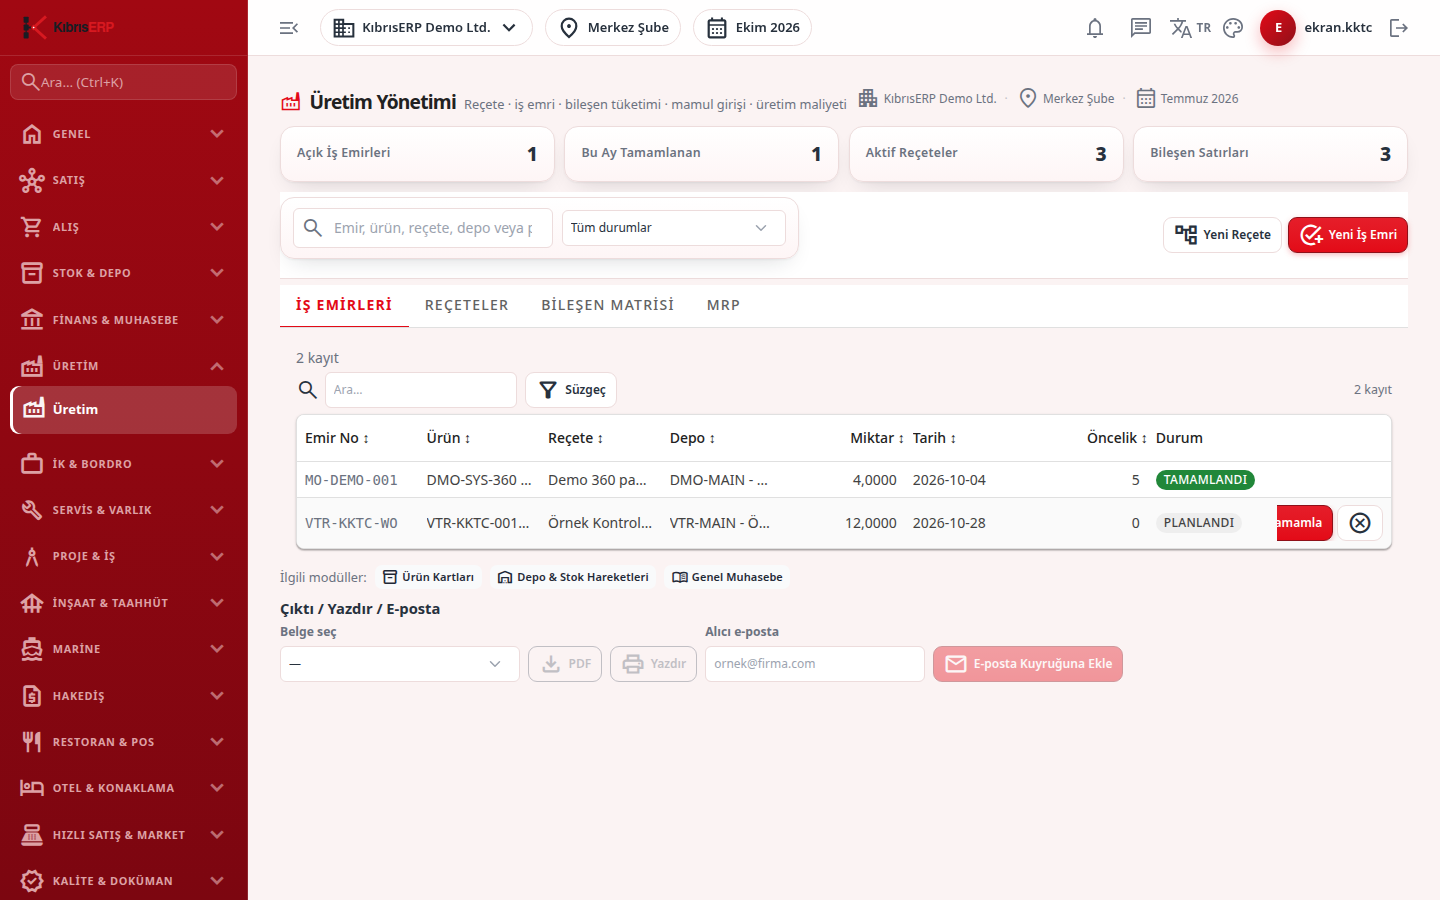Click the Yeni Reçete button
Image resolution: width=1440 pixels, height=900 pixels.
(1222, 235)
